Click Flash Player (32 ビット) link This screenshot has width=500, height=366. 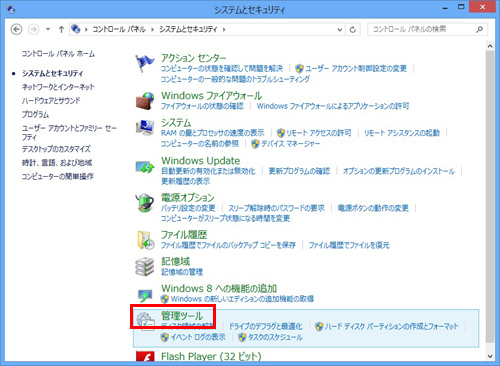(211, 356)
